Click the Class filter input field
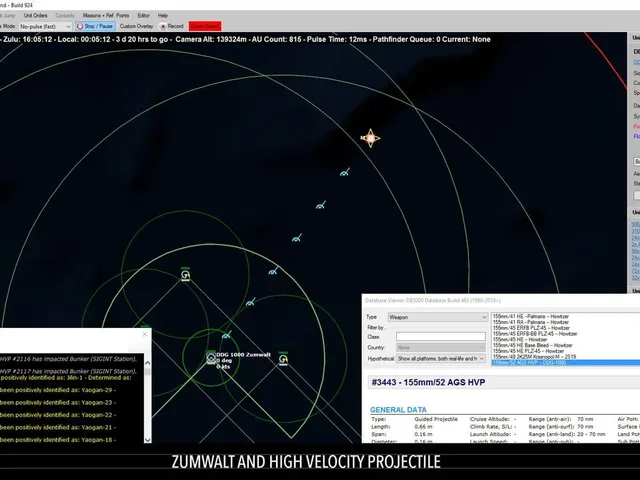640x480 pixels. 441,336
